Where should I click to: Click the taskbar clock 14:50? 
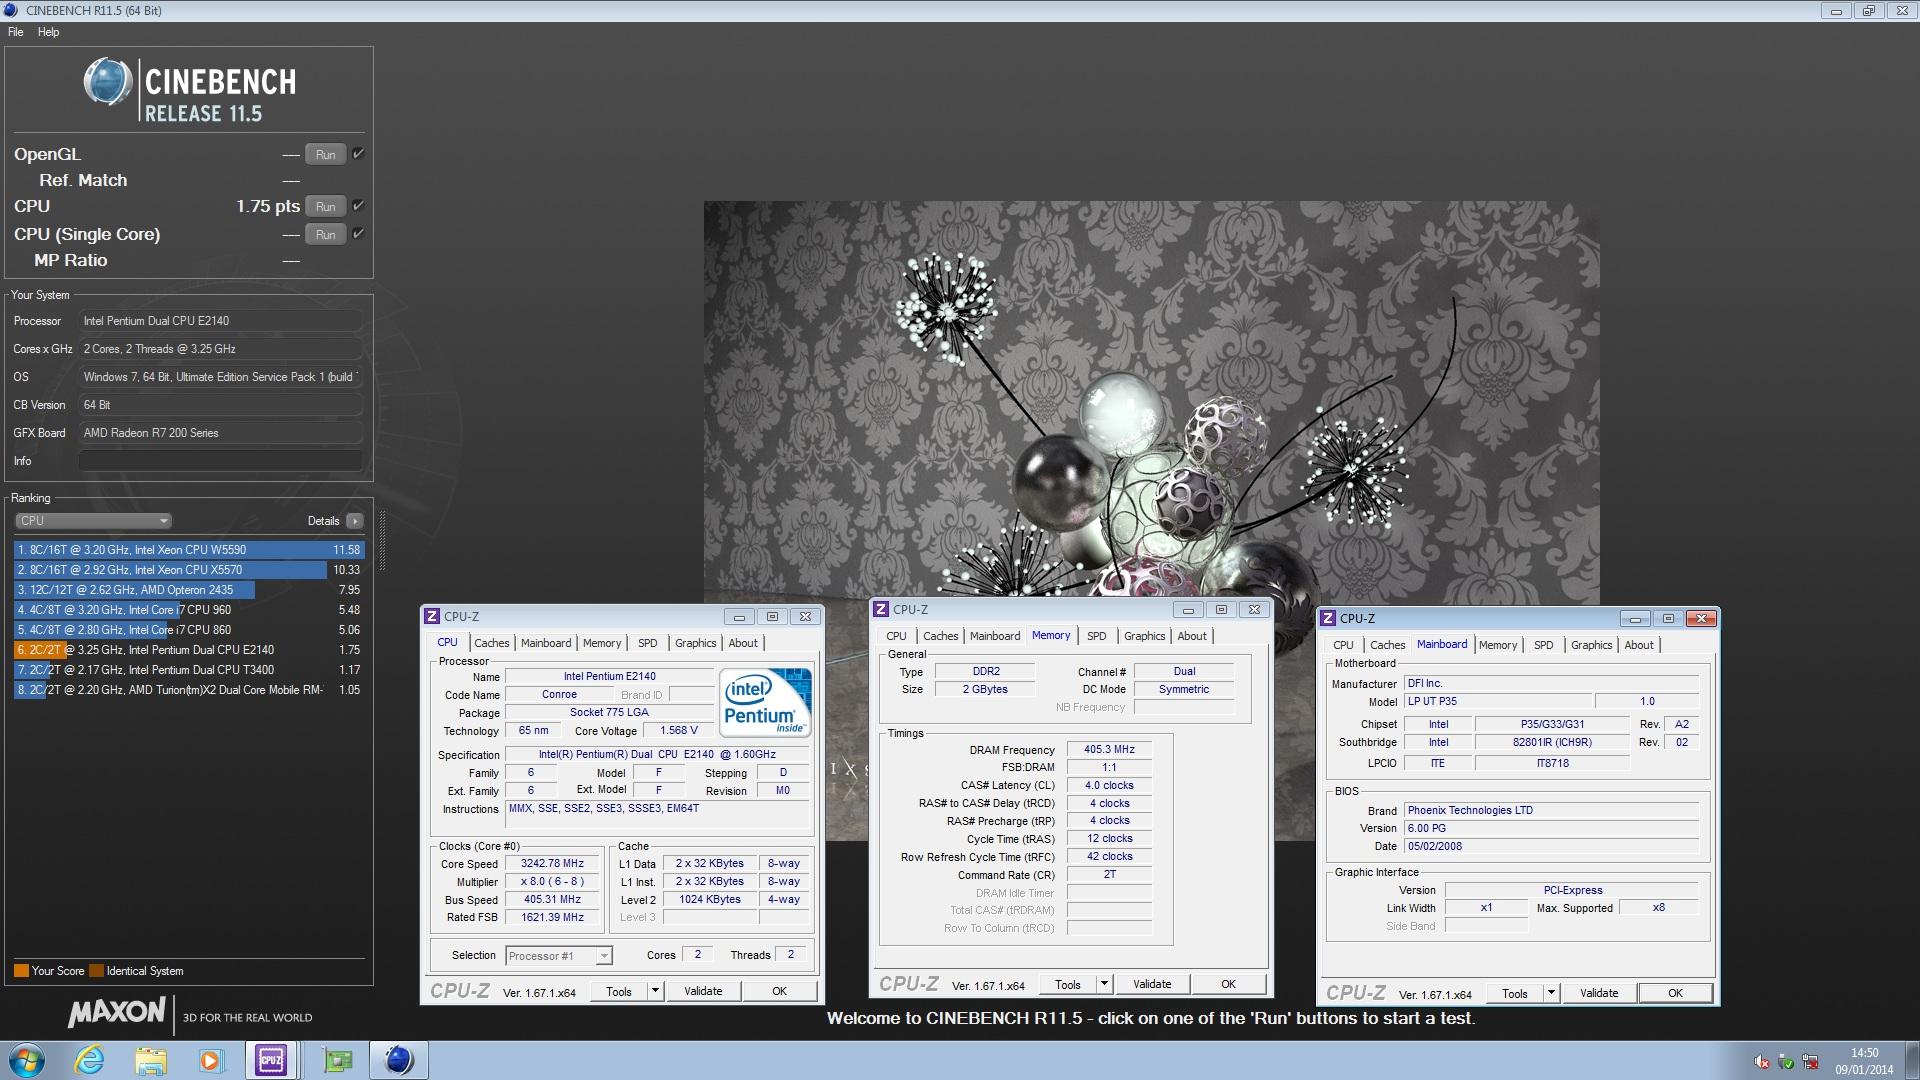[x=1864, y=1053]
